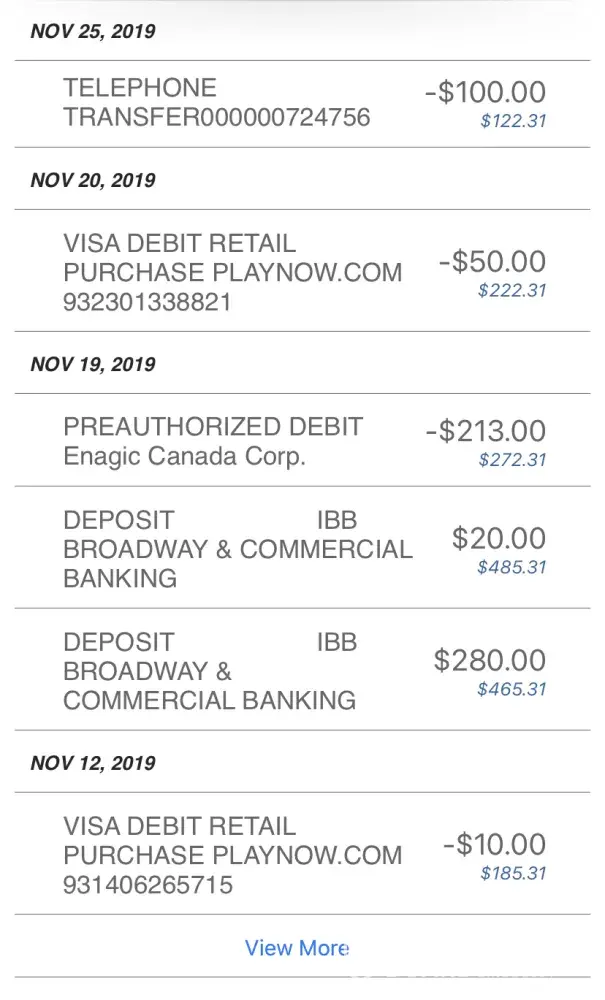This screenshot has height=1000, width=605.
Task: Open the View More link
Action: [x=297, y=948]
